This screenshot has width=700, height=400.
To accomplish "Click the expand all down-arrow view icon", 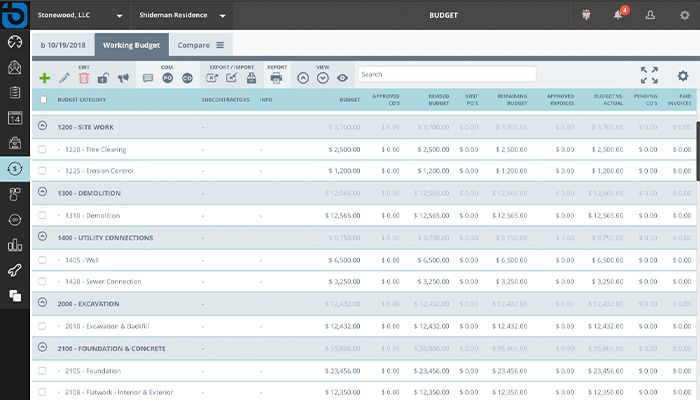I will pyautogui.click(x=323, y=78).
